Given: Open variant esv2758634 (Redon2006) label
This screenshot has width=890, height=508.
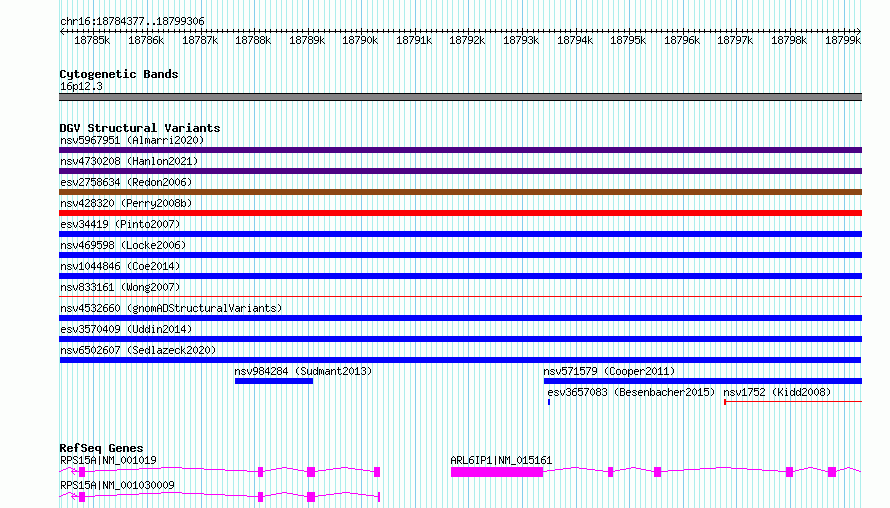Looking at the screenshot, I should [126, 182].
